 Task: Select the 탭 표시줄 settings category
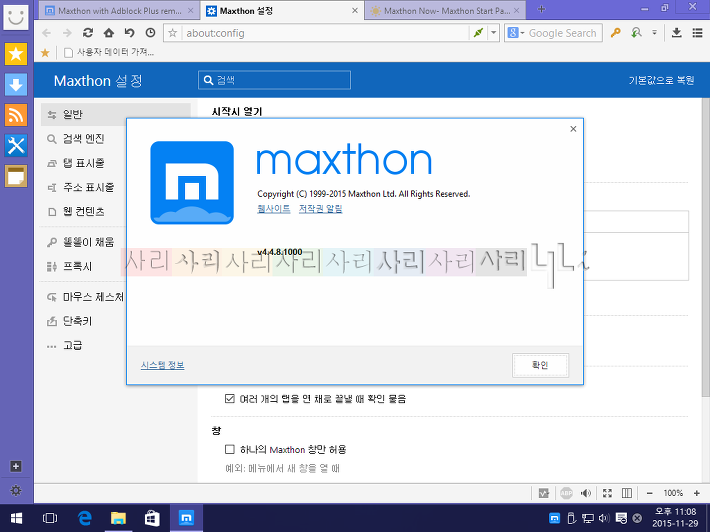point(84,163)
